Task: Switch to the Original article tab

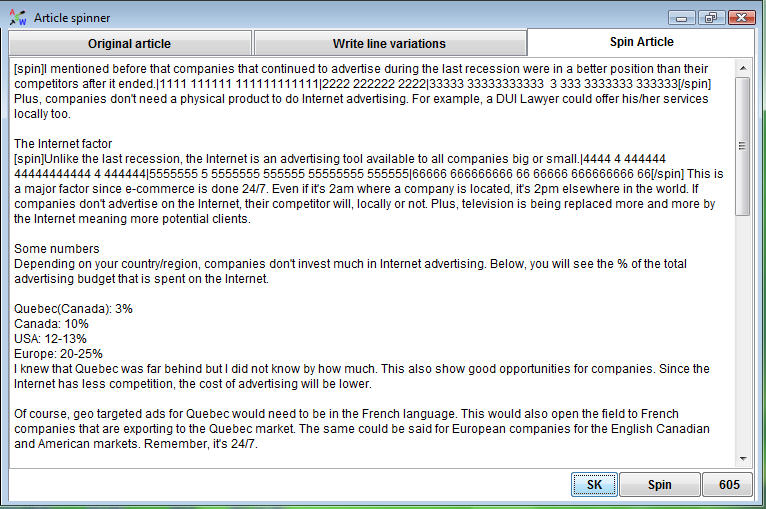Action: (x=129, y=43)
